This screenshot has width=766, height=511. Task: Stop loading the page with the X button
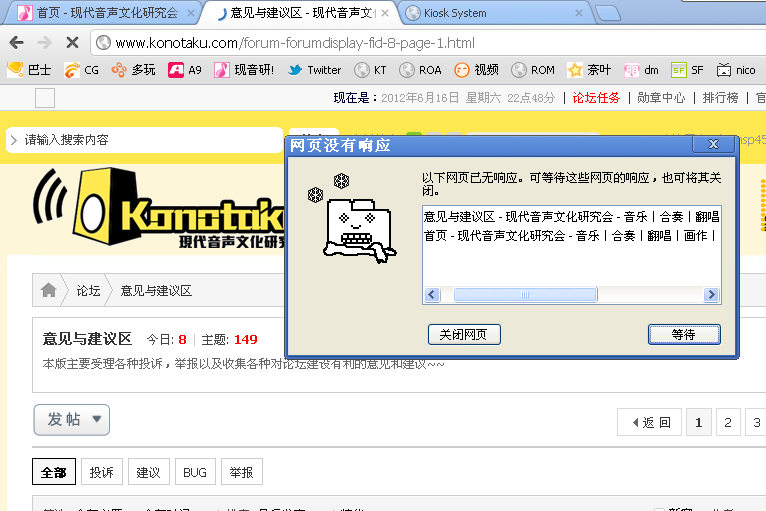tap(72, 43)
